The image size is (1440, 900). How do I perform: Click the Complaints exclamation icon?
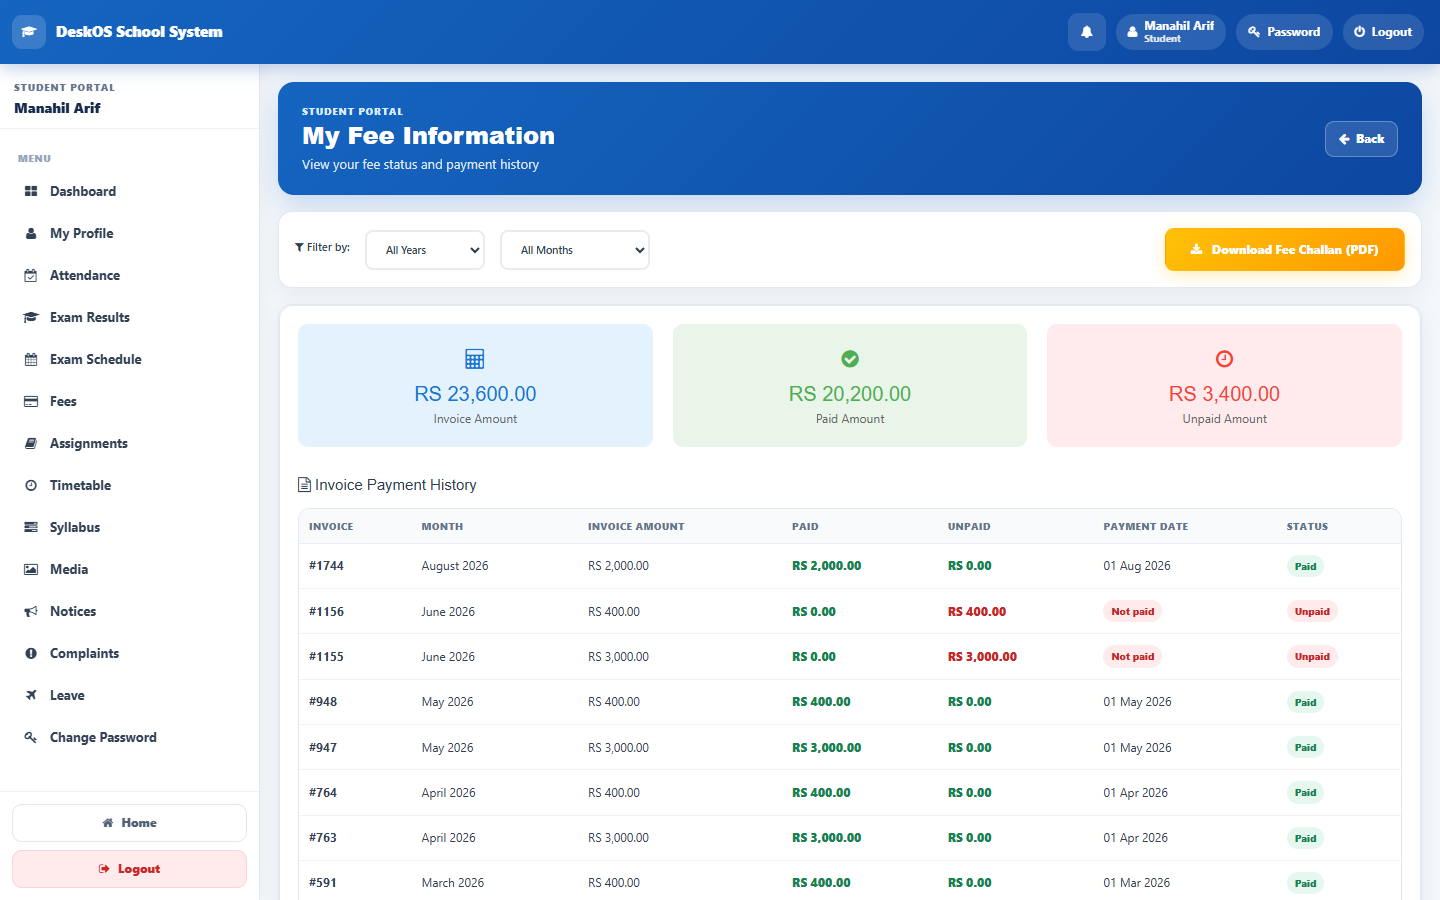(31, 653)
